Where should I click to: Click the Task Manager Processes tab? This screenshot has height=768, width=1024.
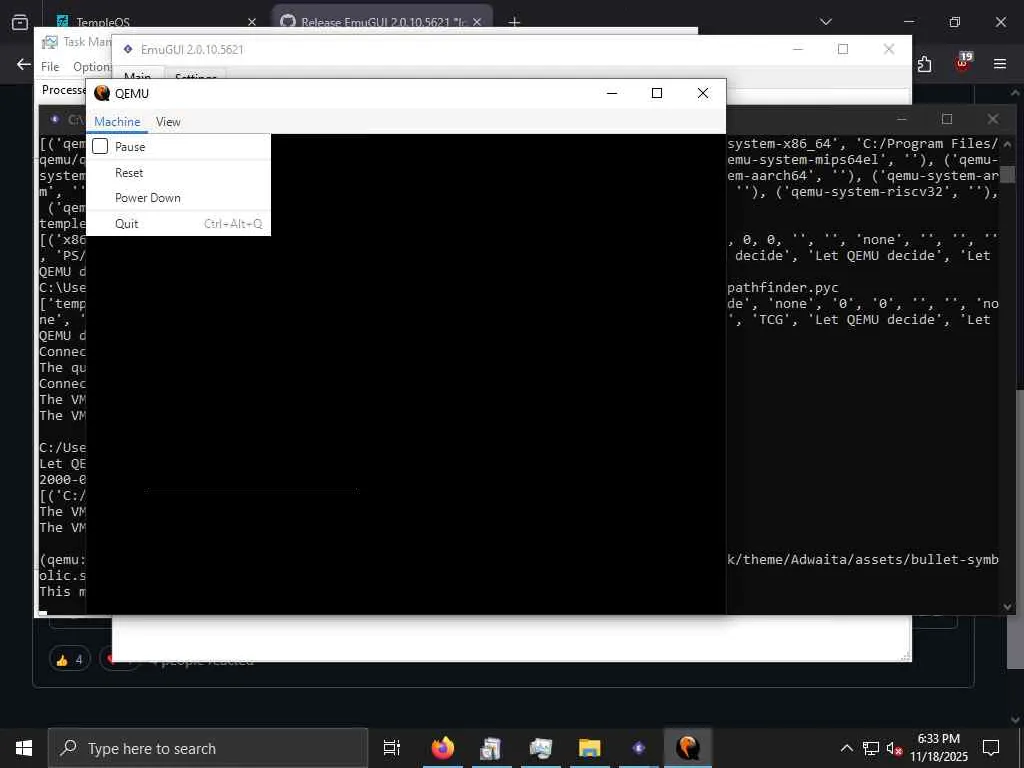(63, 89)
